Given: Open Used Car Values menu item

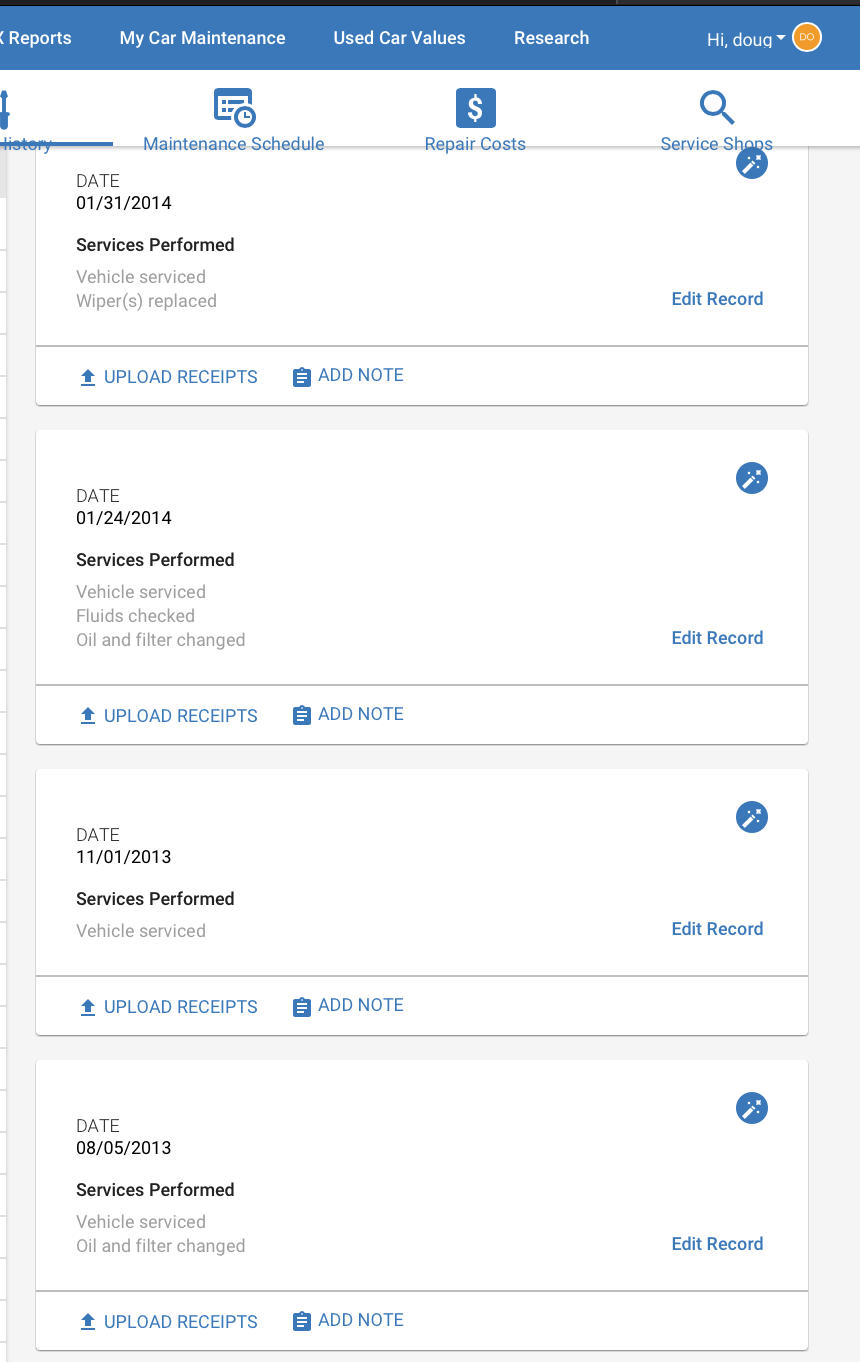Looking at the screenshot, I should (x=400, y=38).
